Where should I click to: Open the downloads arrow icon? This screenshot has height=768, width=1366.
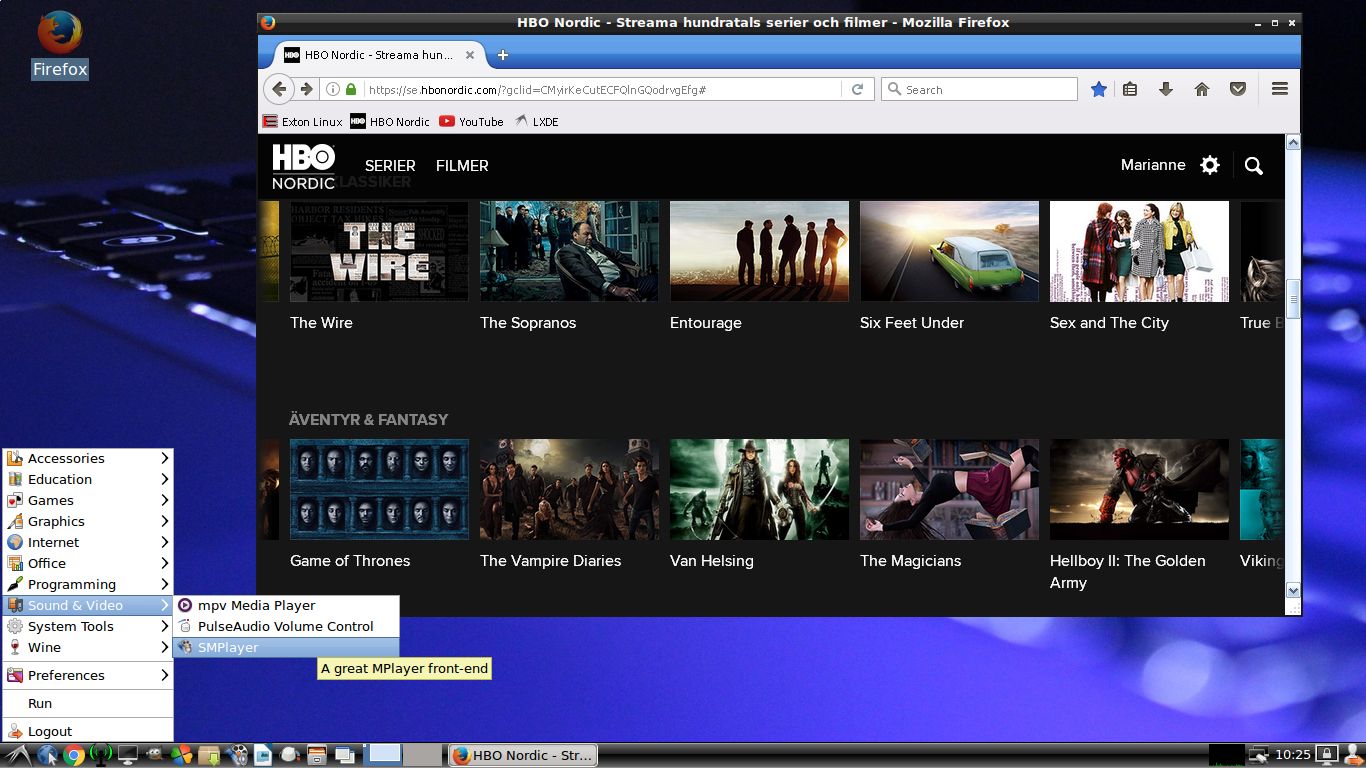tap(1165, 89)
